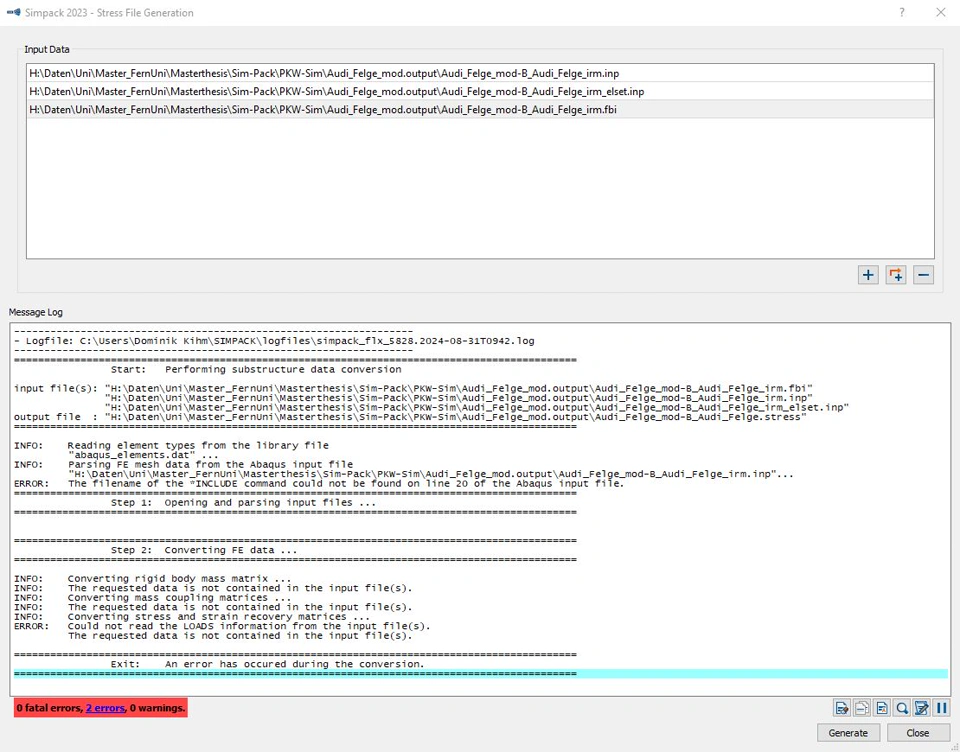Click the 'Start: Performing substructure data conversion' line

click(256, 370)
